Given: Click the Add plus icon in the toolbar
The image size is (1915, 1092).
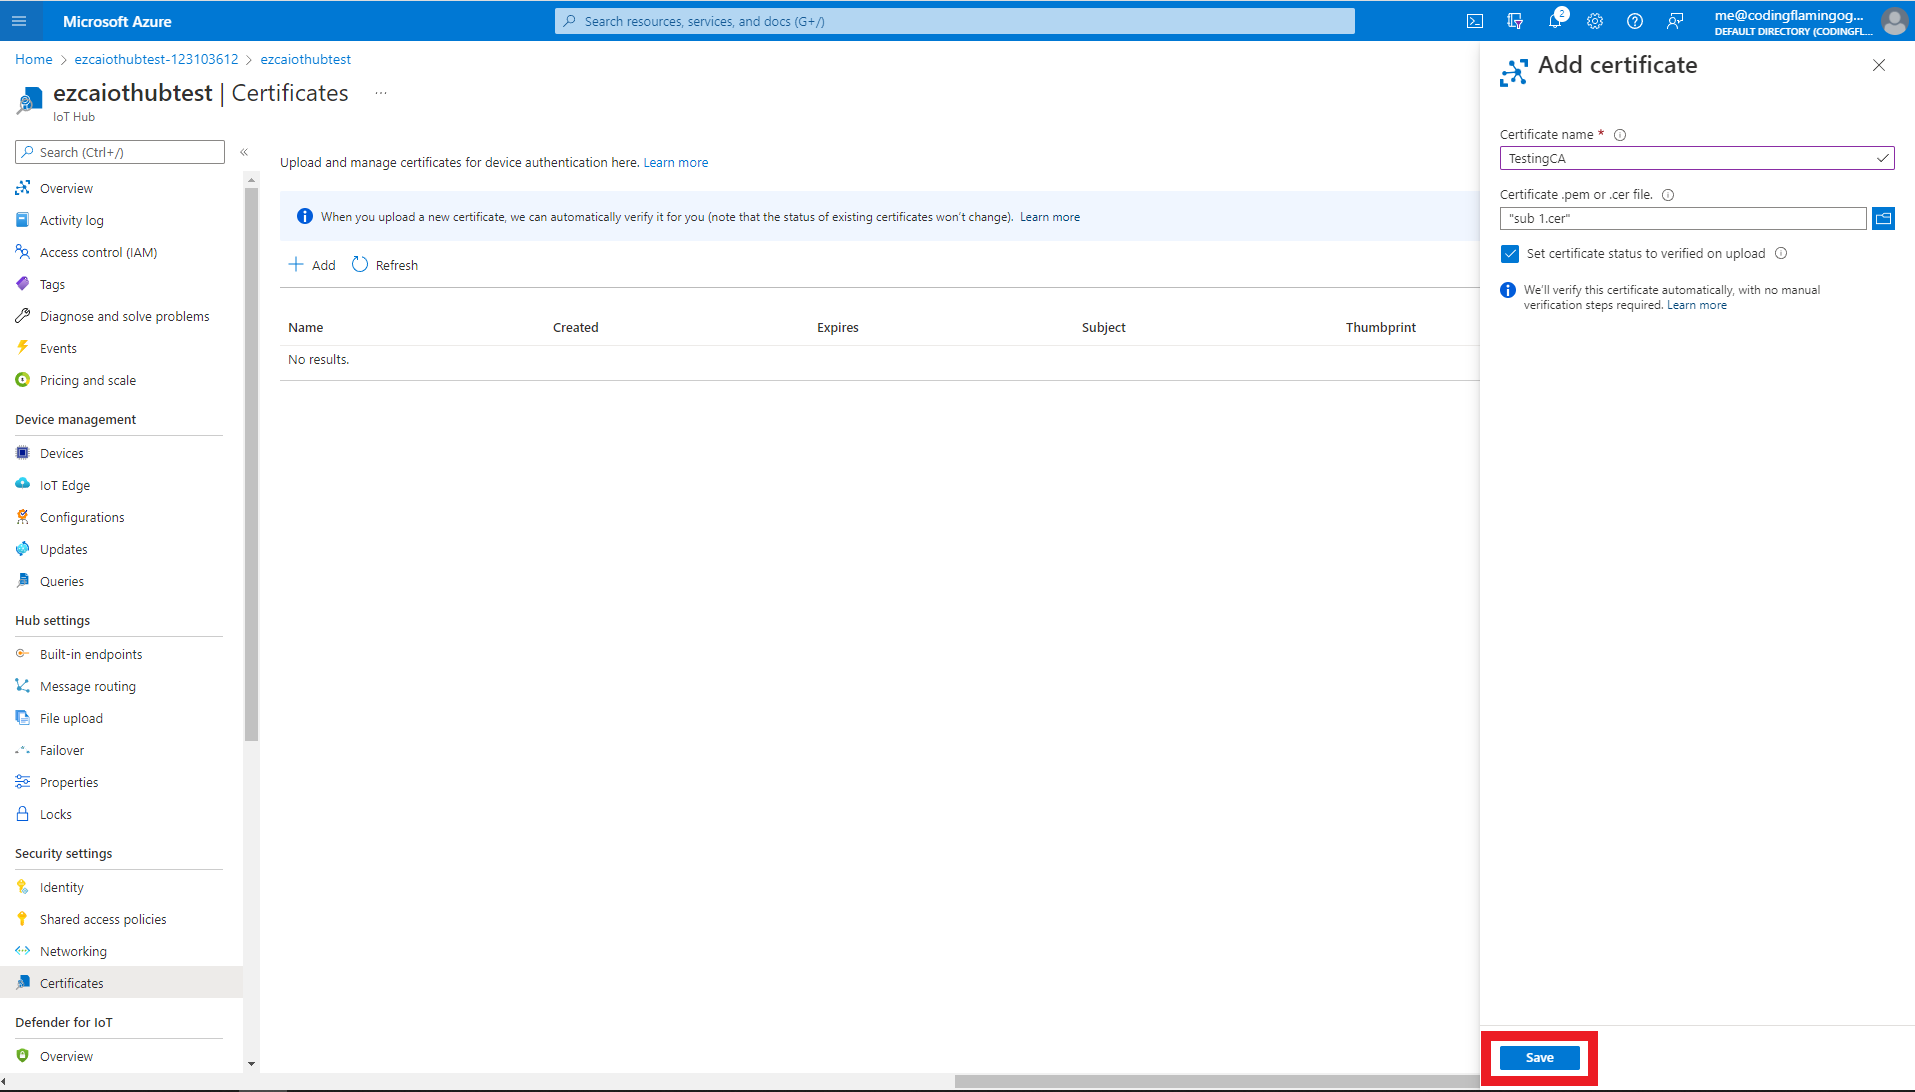Looking at the screenshot, I should pyautogui.click(x=296, y=265).
